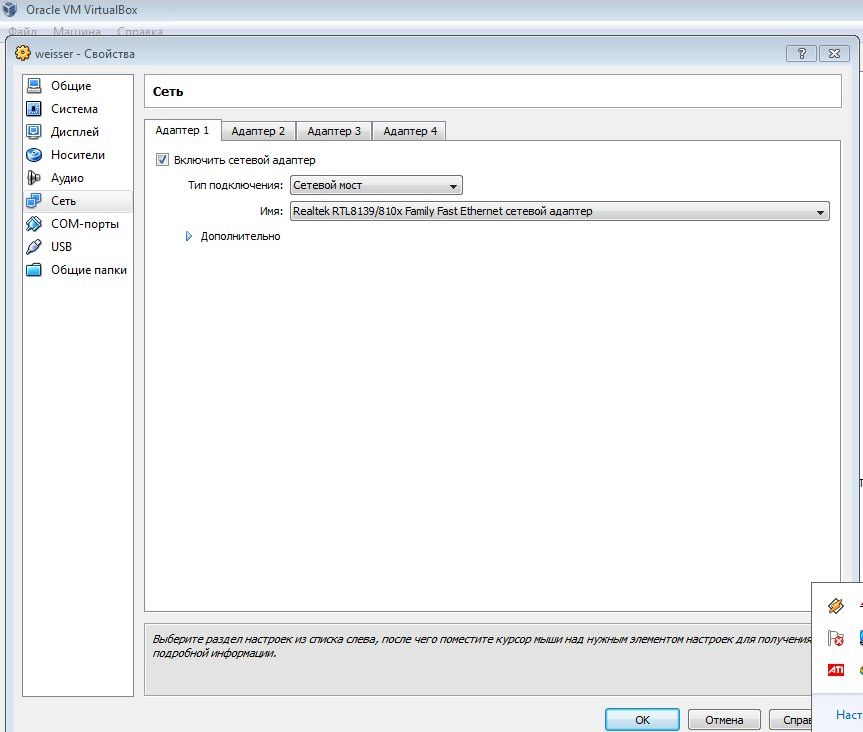The height and width of the screenshot is (732, 863).
Task: Confirm settings with OK button
Action: pyautogui.click(x=642, y=719)
